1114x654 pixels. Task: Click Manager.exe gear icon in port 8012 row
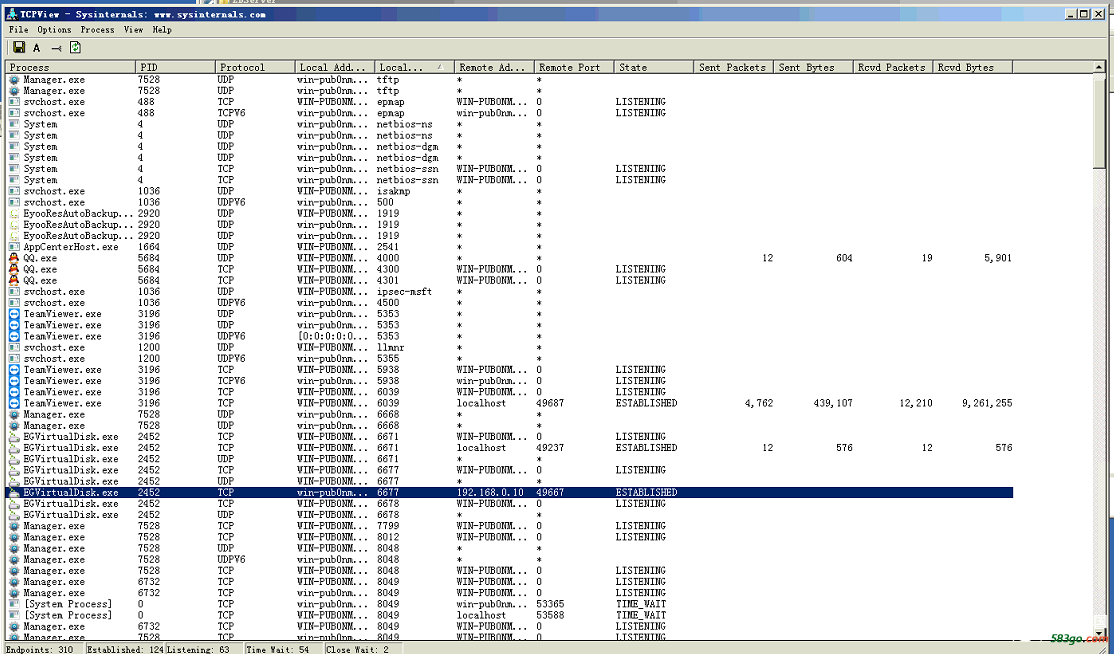coord(14,538)
